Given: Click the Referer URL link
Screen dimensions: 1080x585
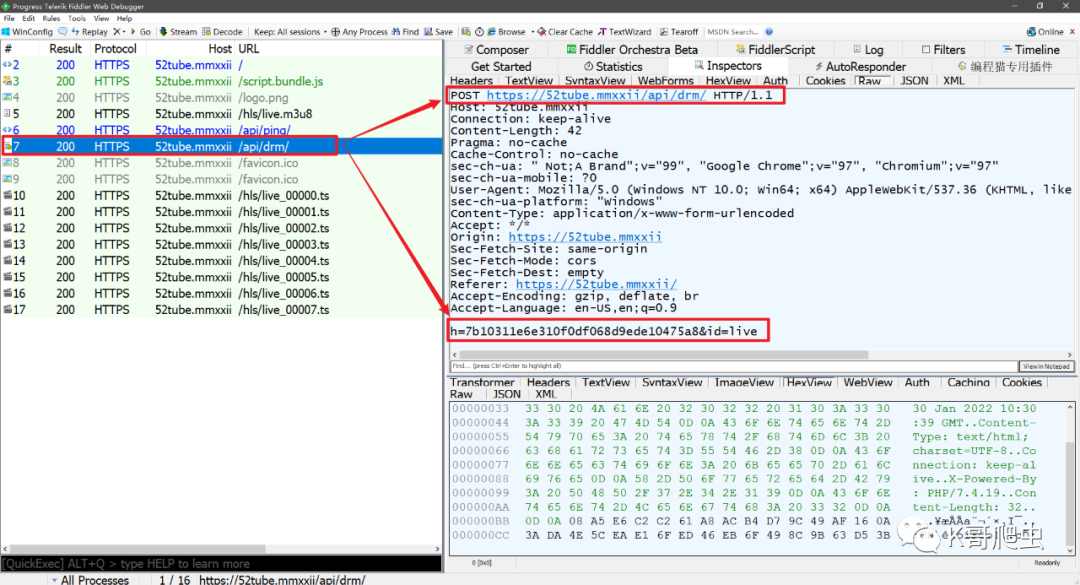Looking at the screenshot, I should pos(596,284).
